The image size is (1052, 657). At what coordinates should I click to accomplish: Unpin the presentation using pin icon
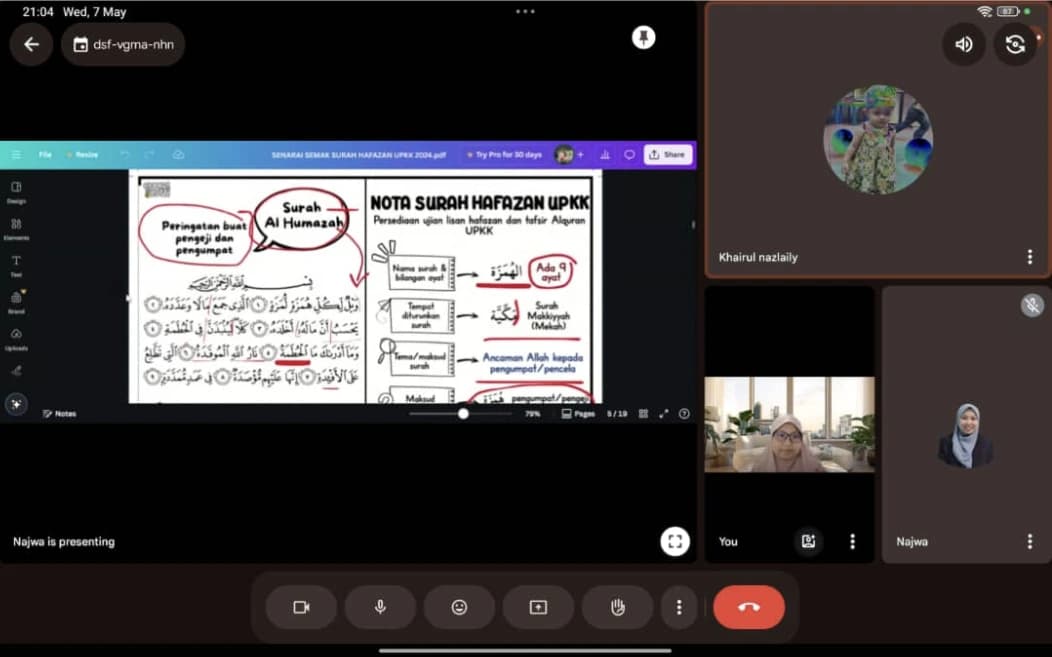click(643, 38)
